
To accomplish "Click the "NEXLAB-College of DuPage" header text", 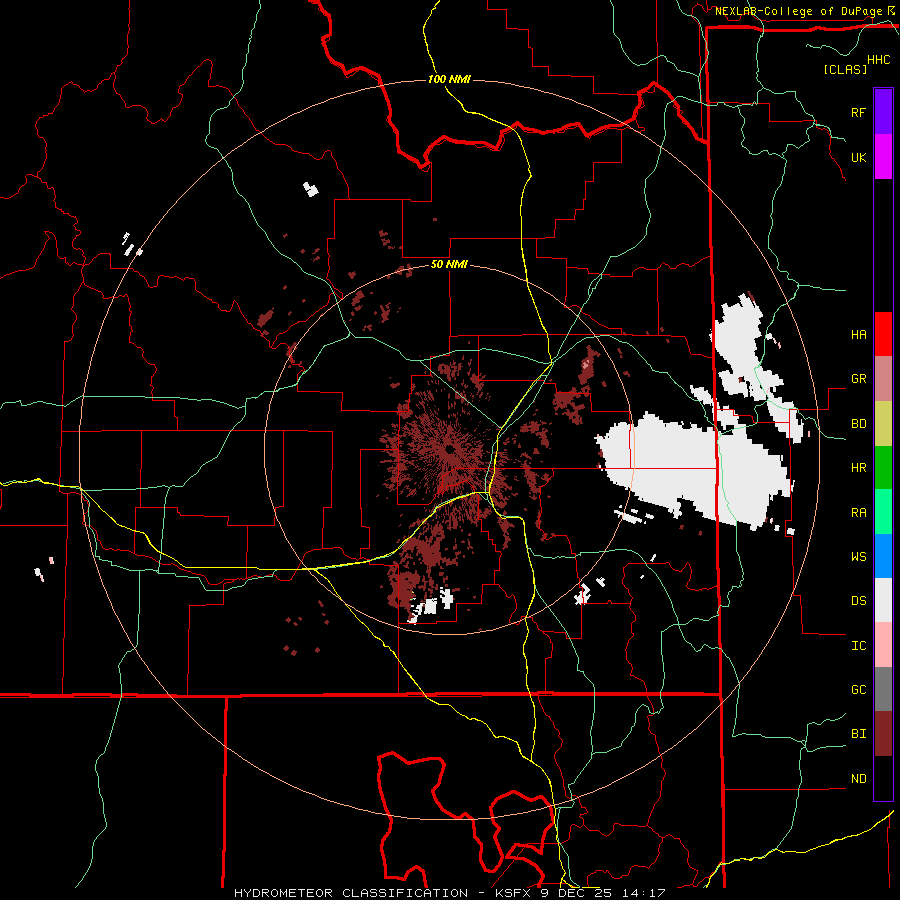I will (798, 11).
